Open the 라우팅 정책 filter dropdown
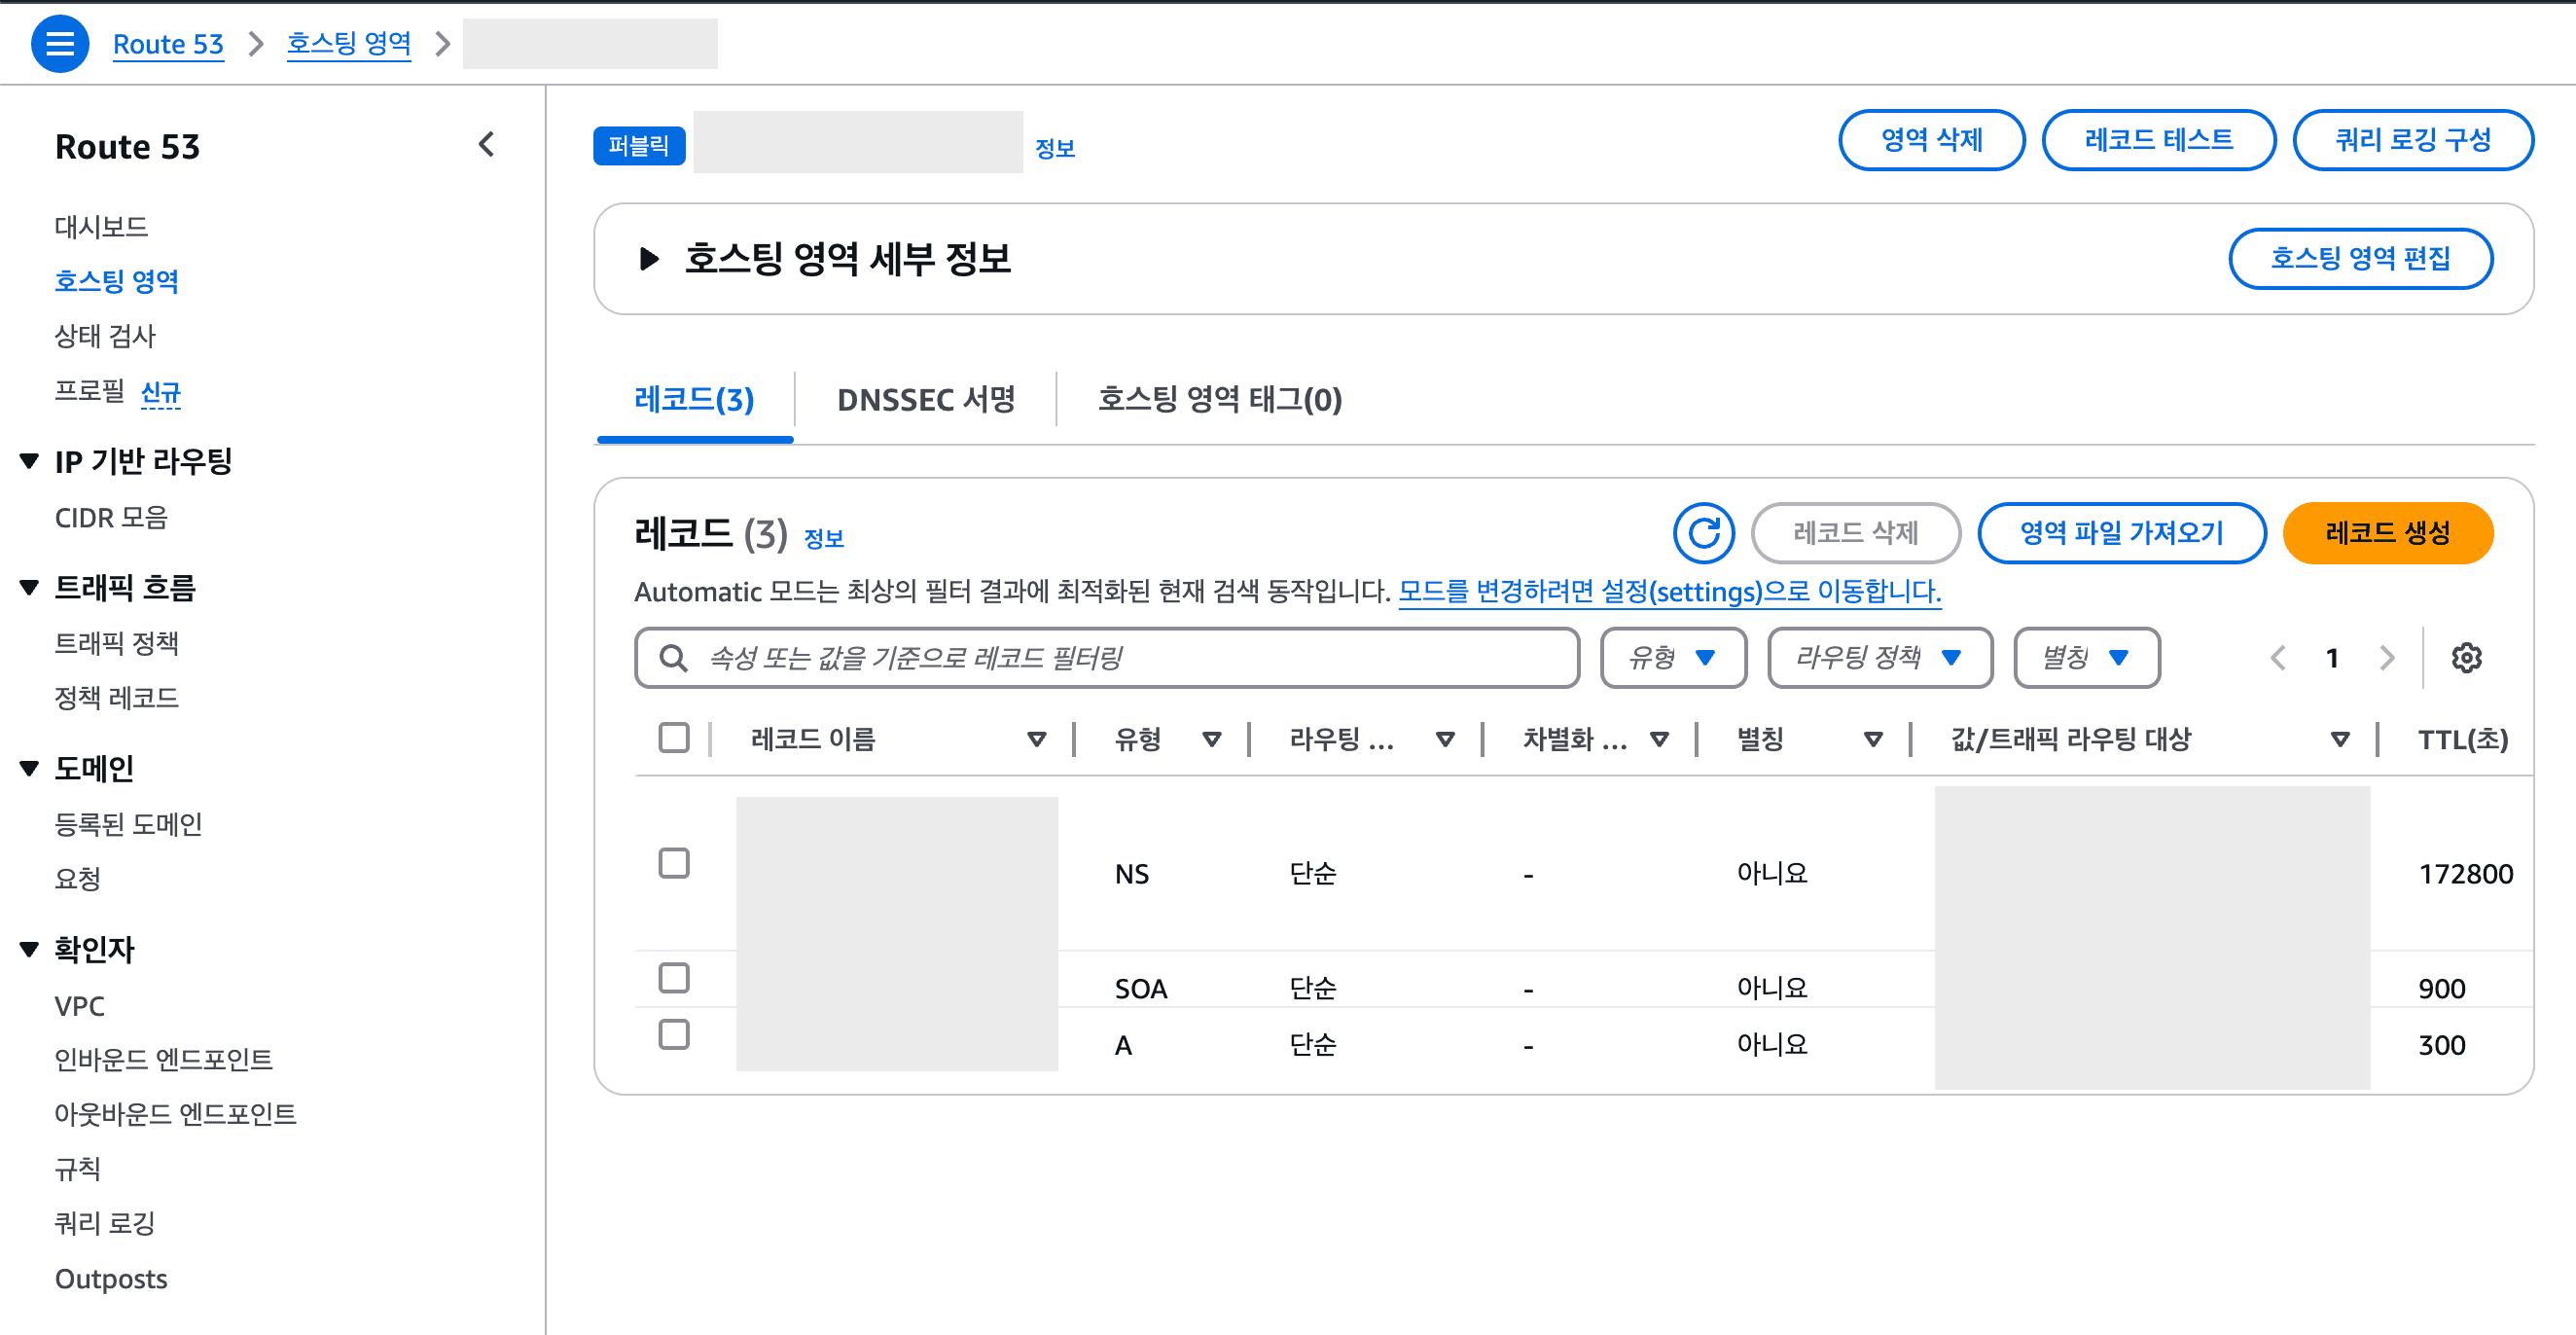2576x1335 pixels. pyautogui.click(x=1879, y=657)
